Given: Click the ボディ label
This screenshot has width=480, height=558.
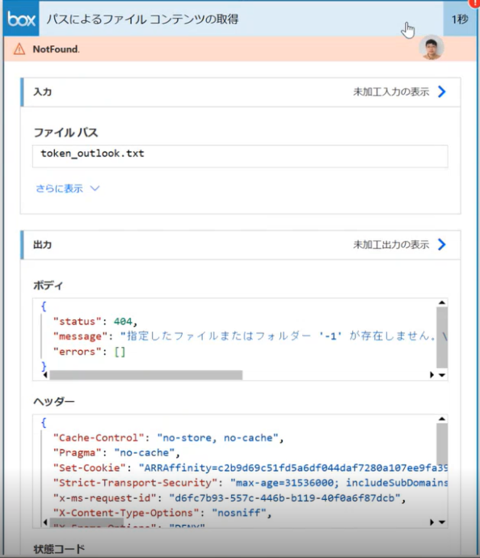Looking at the screenshot, I should tap(48, 285).
